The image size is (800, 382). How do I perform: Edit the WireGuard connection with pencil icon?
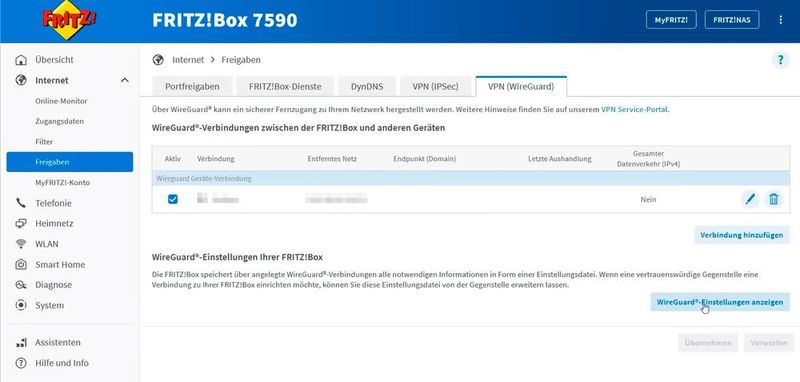749,199
